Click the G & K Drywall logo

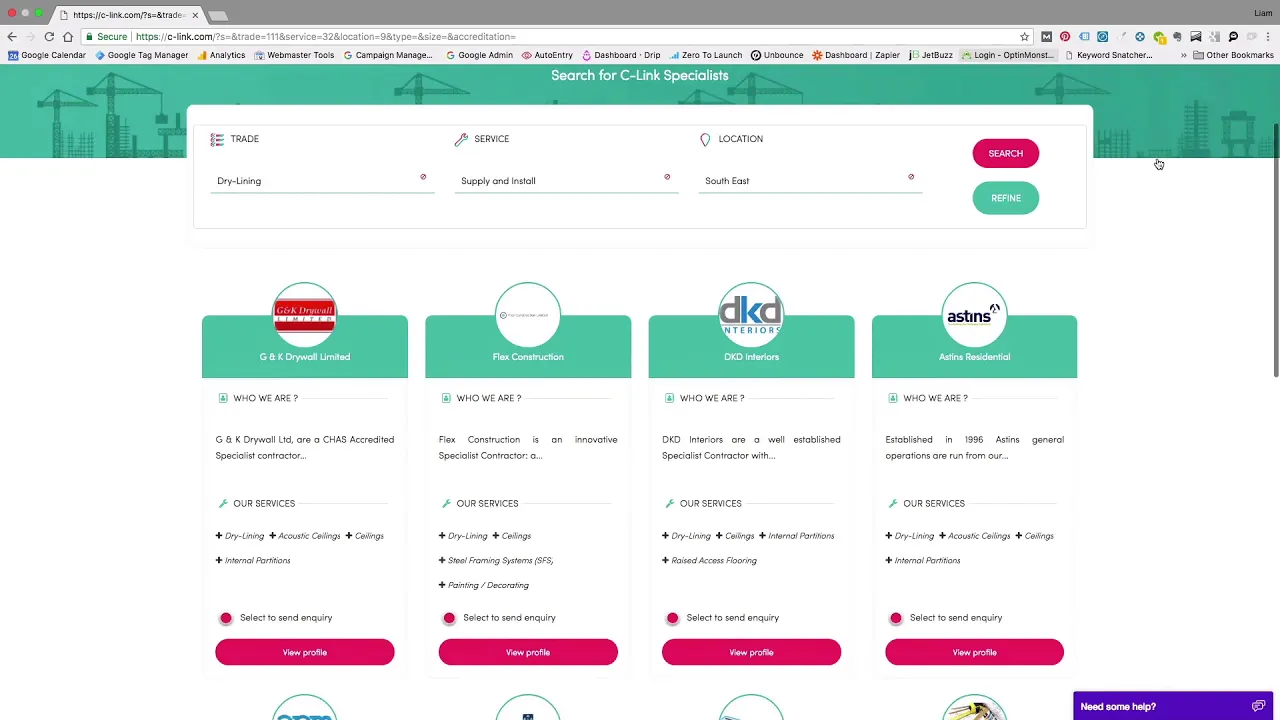[x=305, y=315]
